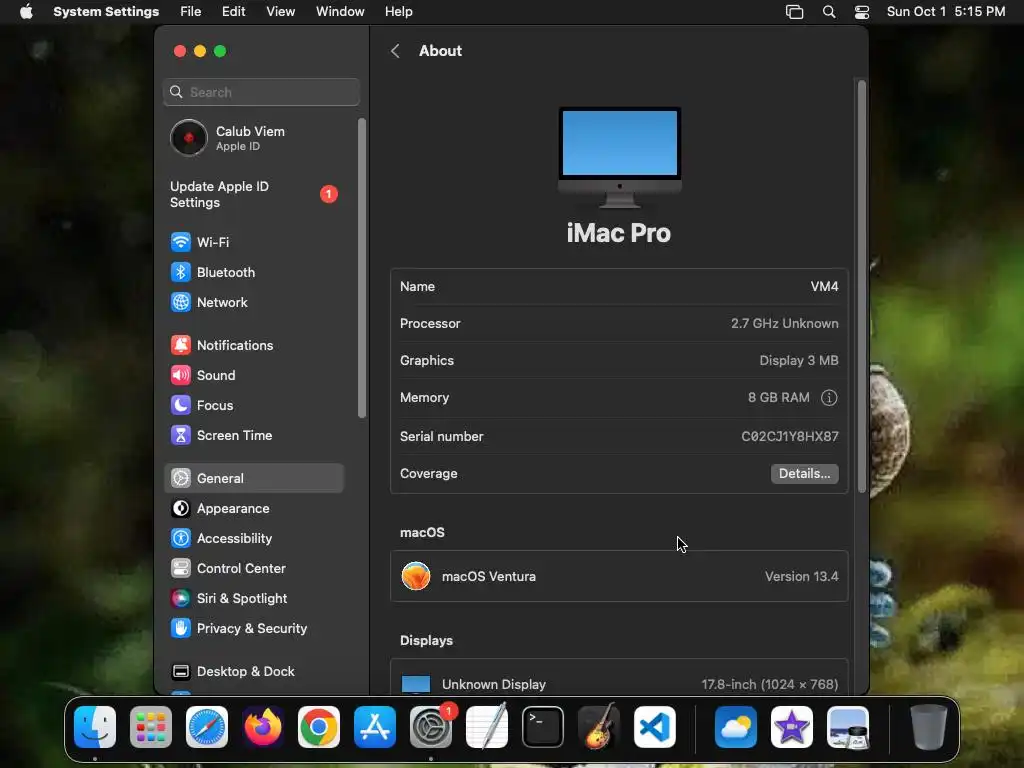Image resolution: width=1024 pixels, height=768 pixels.
Task: Open the Edit menu
Action: click(234, 12)
